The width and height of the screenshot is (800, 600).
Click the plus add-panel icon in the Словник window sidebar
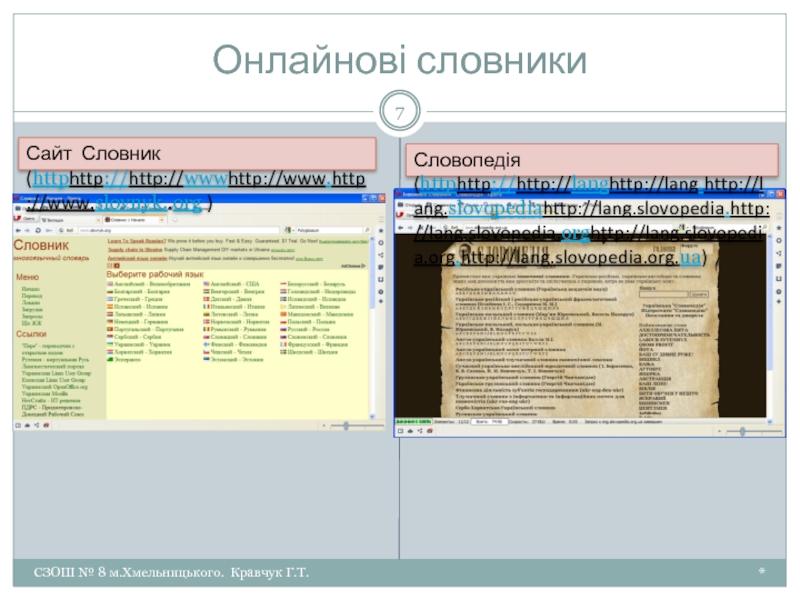pos(381,302)
